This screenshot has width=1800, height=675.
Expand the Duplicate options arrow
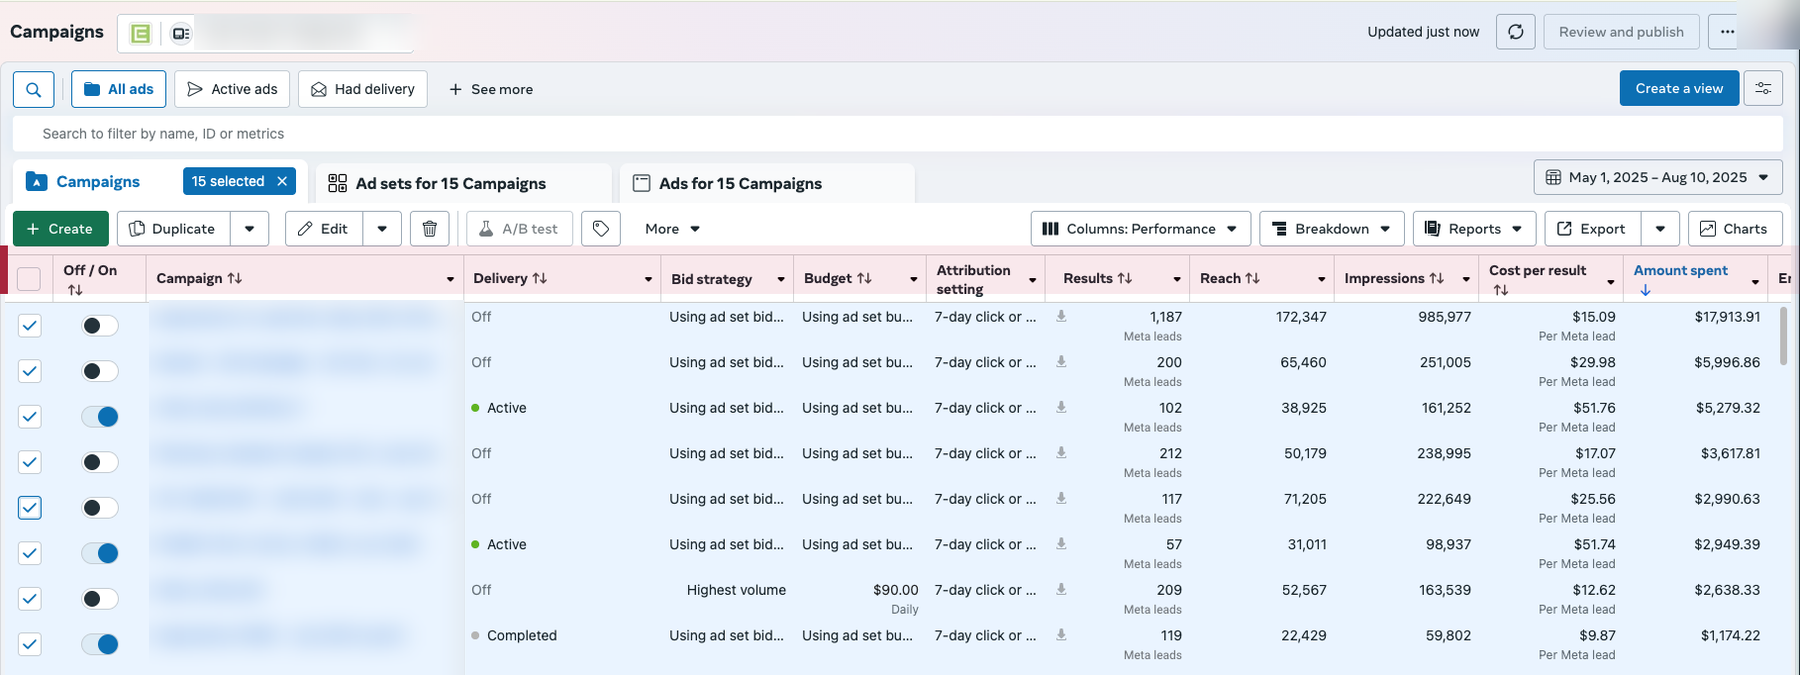click(249, 229)
